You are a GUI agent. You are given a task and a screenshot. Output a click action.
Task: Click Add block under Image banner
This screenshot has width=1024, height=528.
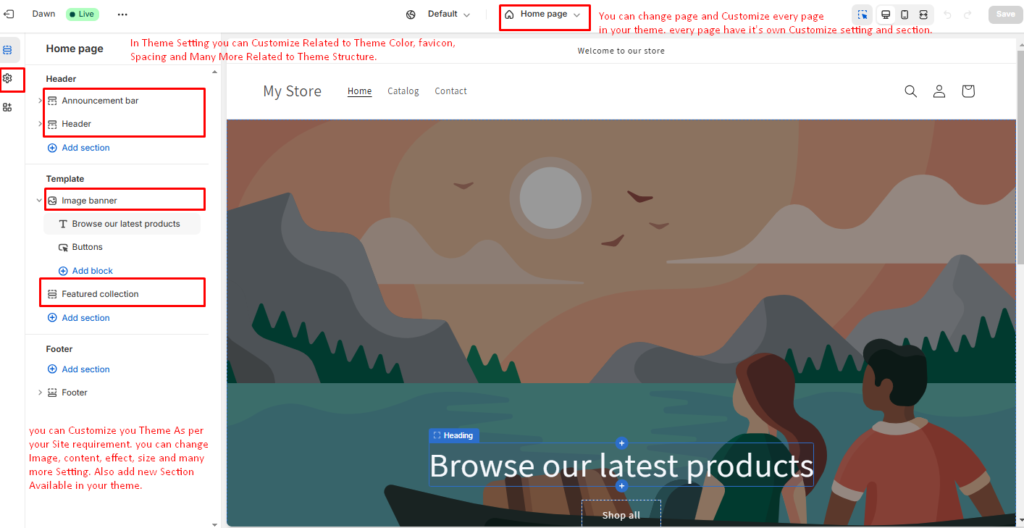click(86, 271)
